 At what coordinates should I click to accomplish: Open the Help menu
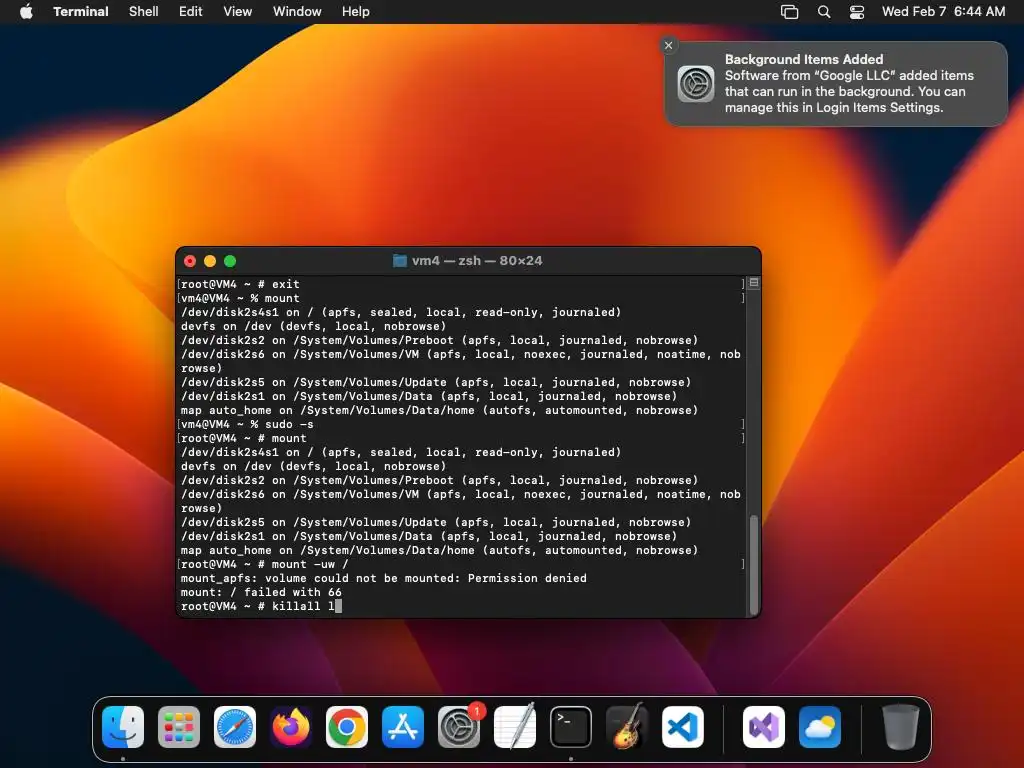click(356, 12)
